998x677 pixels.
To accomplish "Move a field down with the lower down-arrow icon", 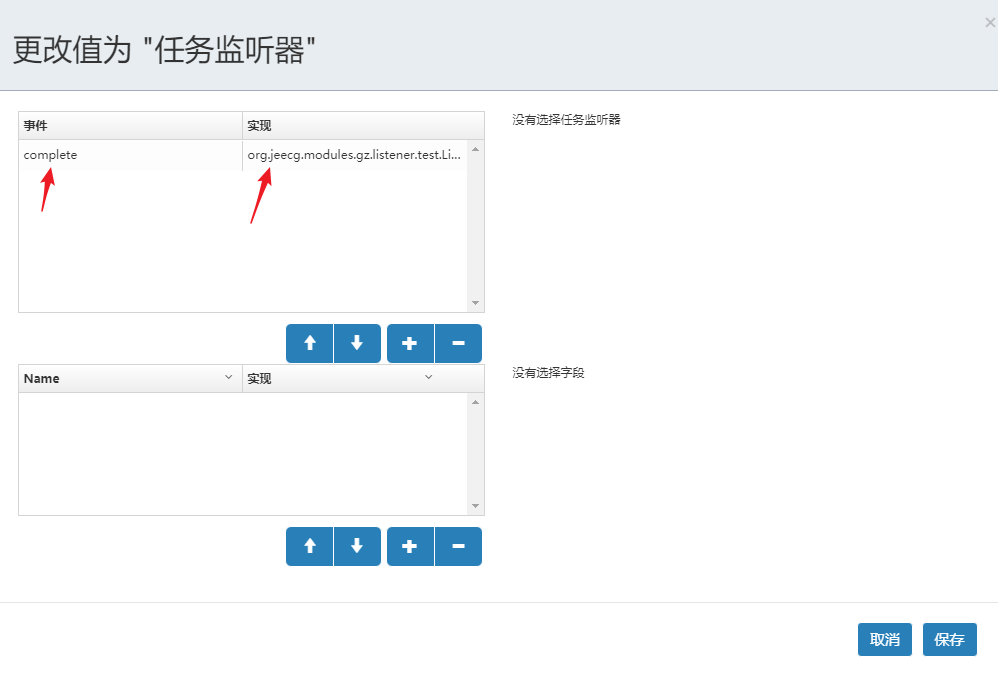I will pos(357,546).
